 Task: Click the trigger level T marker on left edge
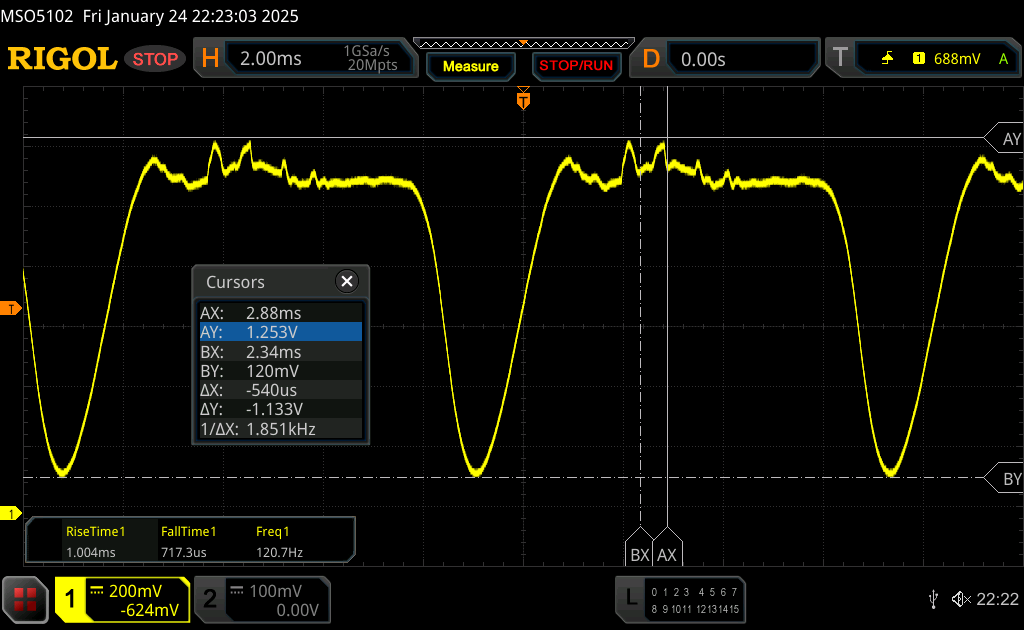[x=11, y=308]
